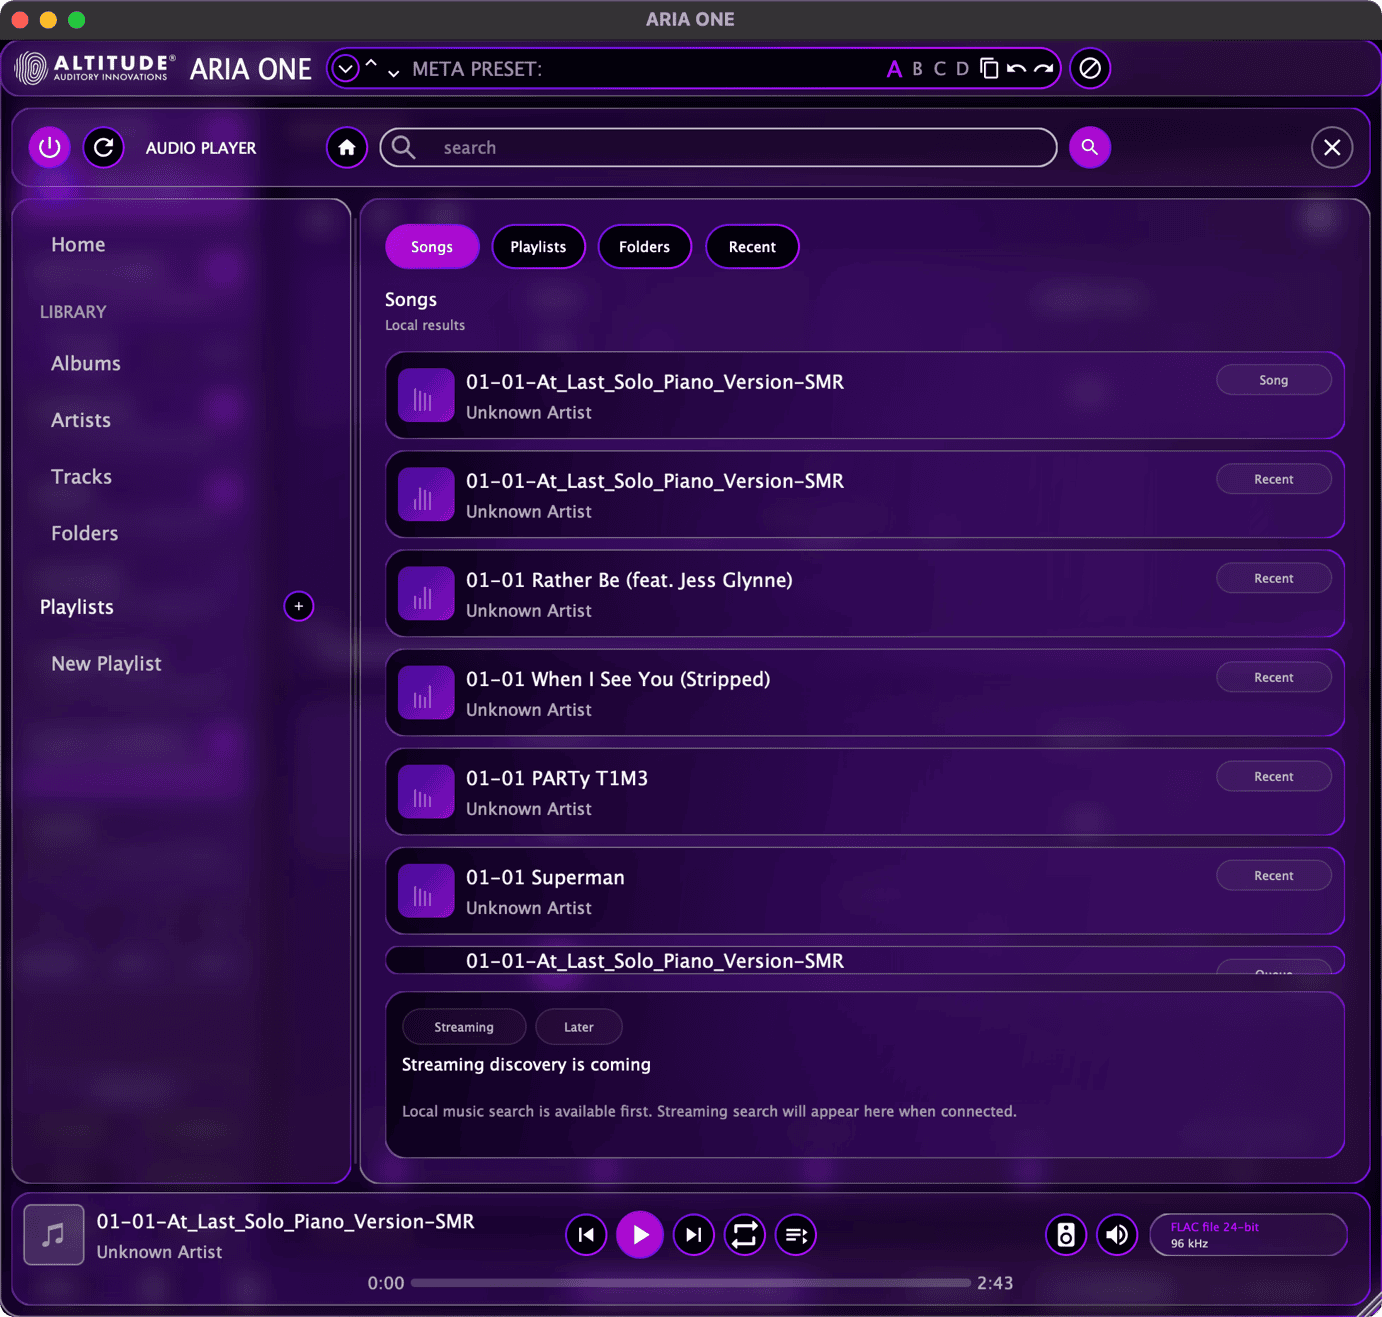1382x1317 pixels.
Task: Switch to the Folders tab
Action: coord(644,247)
